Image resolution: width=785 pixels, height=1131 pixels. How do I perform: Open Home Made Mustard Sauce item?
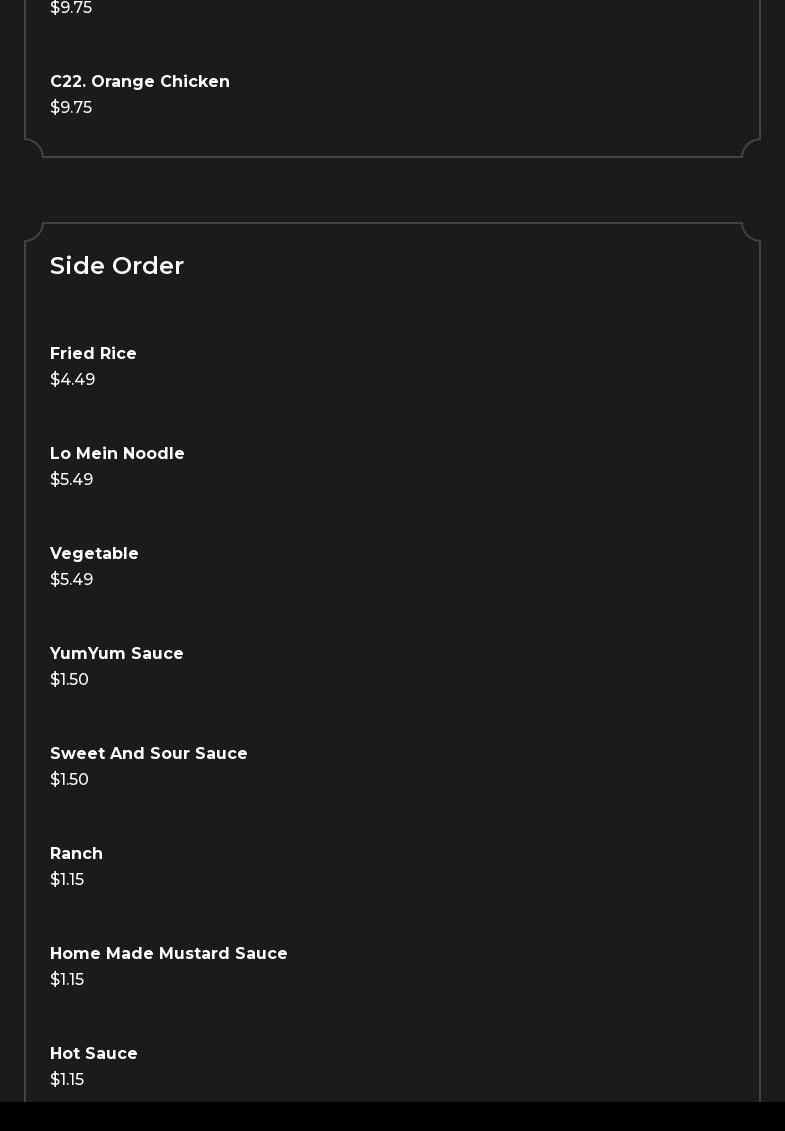point(169,954)
